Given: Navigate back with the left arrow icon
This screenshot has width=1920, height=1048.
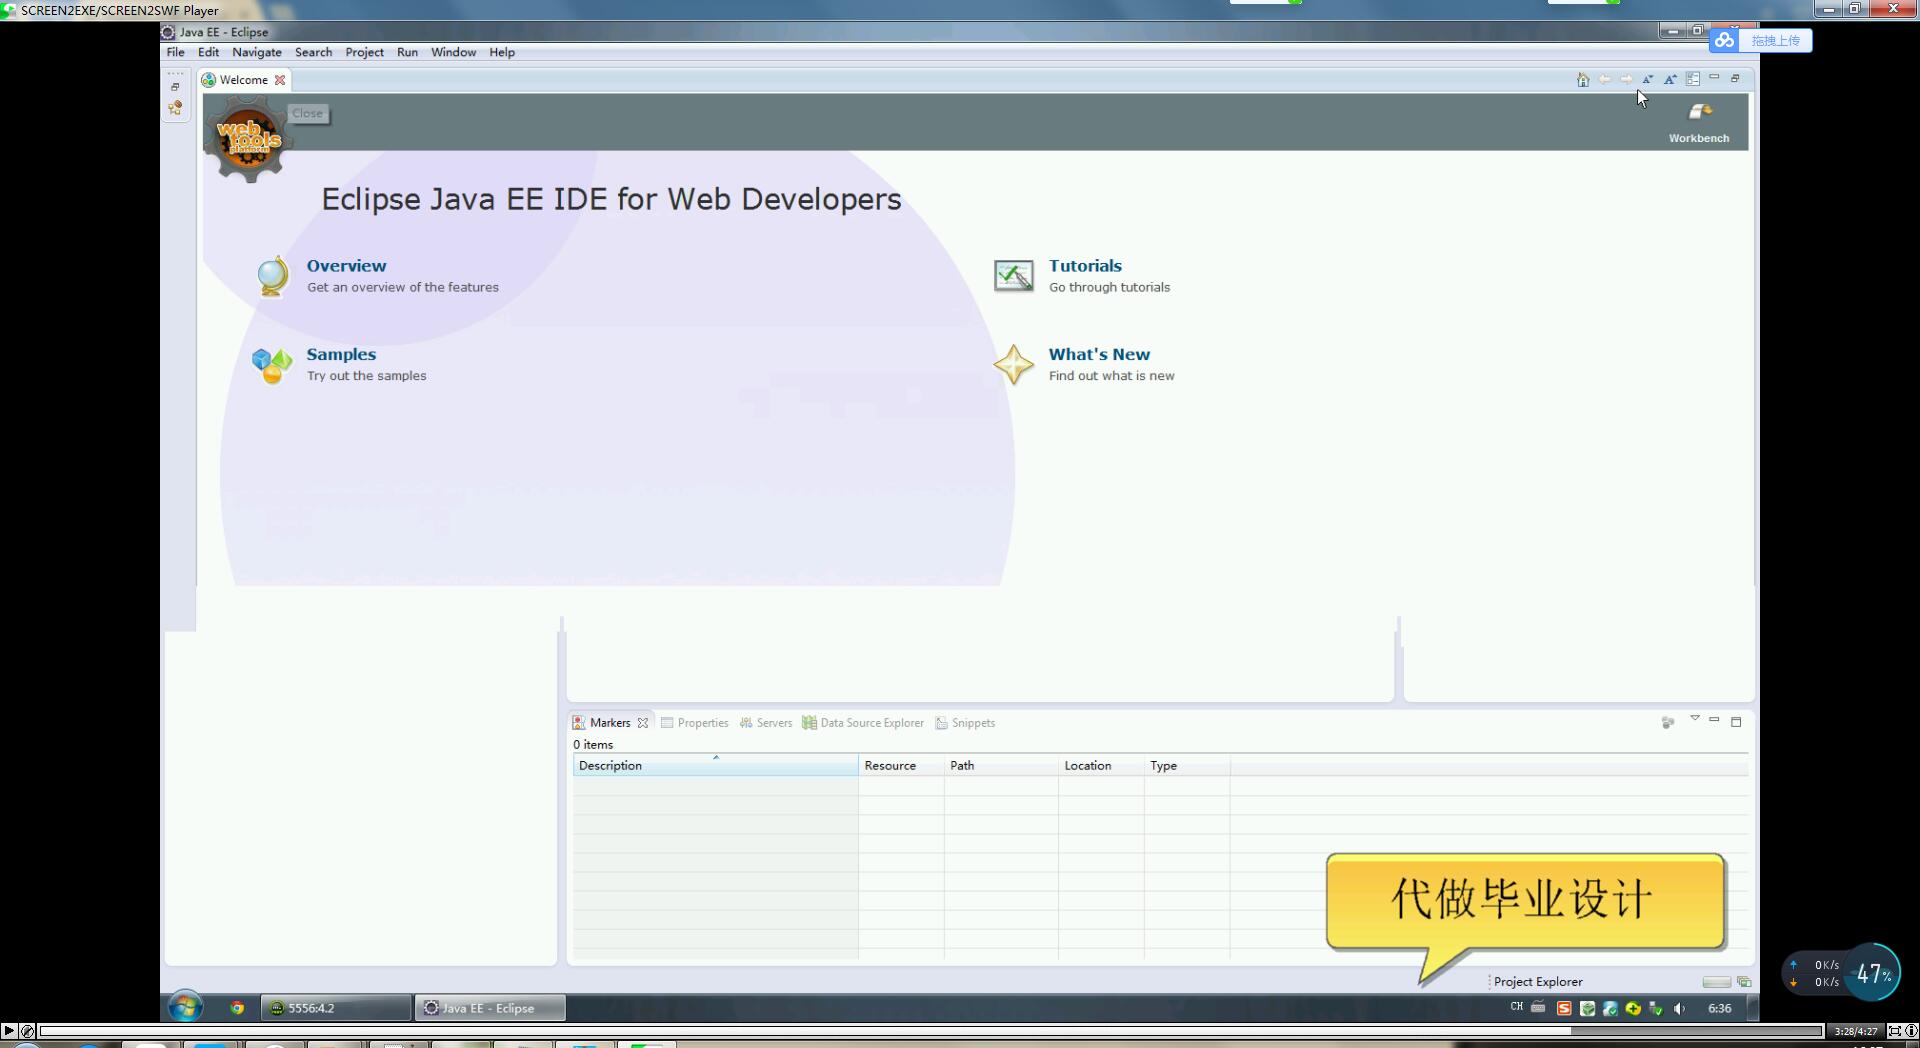Looking at the screenshot, I should tap(1604, 79).
